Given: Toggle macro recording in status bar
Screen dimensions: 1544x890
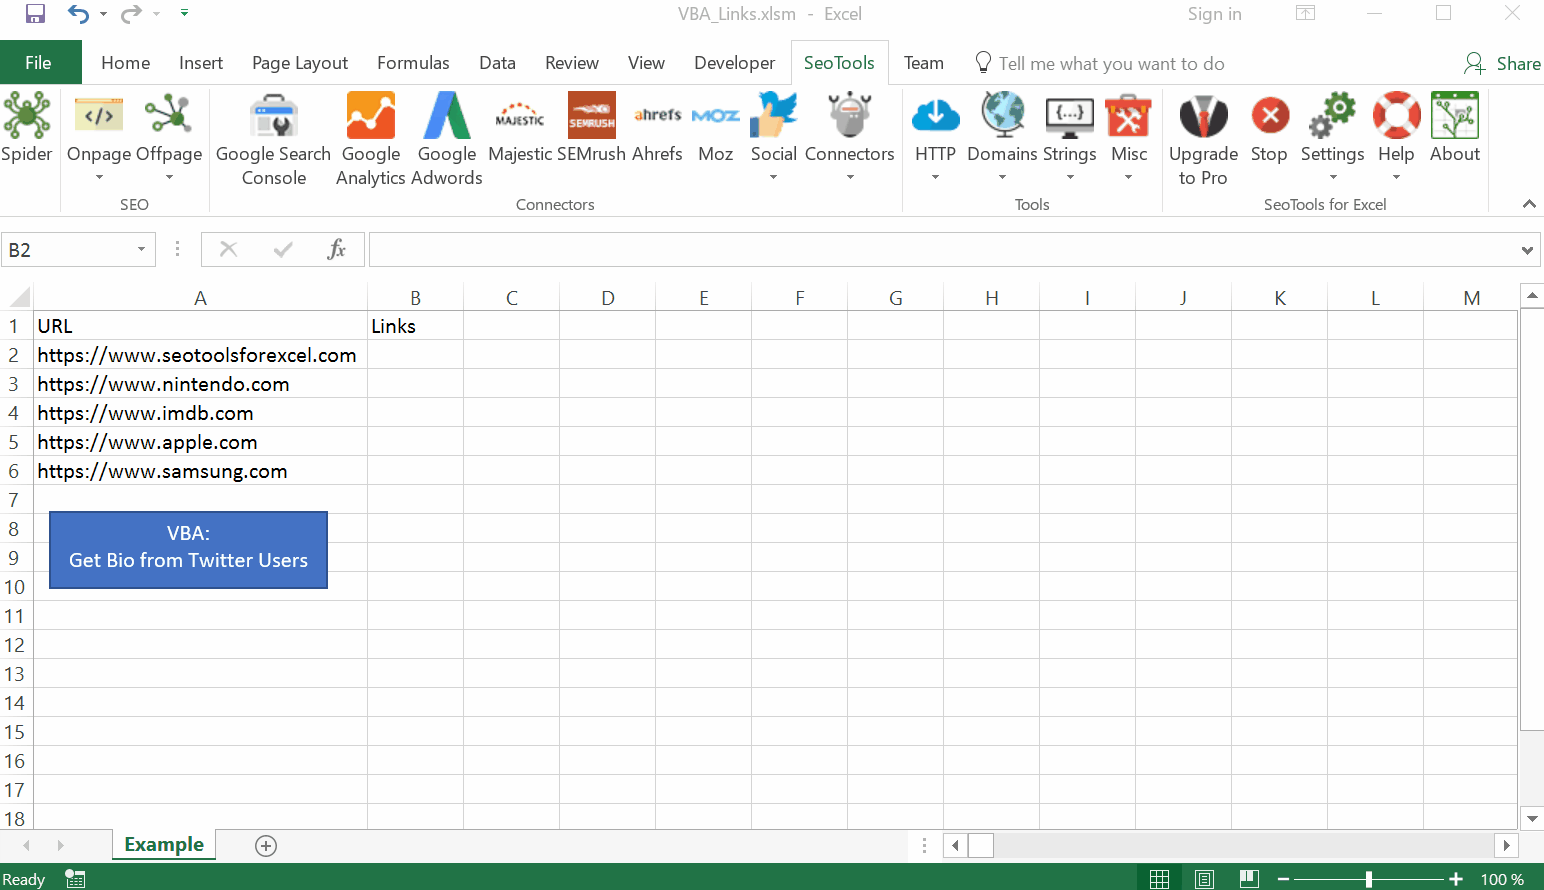Looking at the screenshot, I should point(75,879).
